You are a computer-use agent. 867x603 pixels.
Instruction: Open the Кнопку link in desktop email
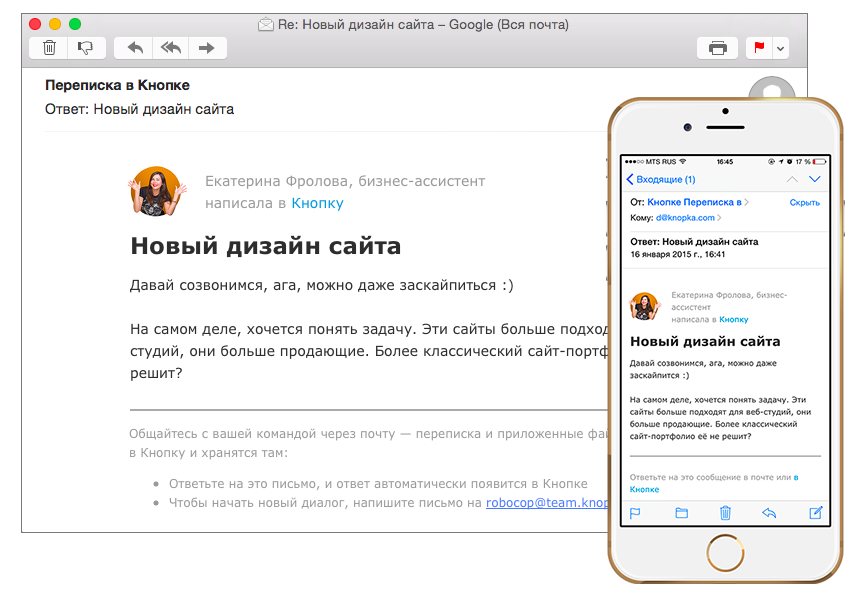[317, 203]
